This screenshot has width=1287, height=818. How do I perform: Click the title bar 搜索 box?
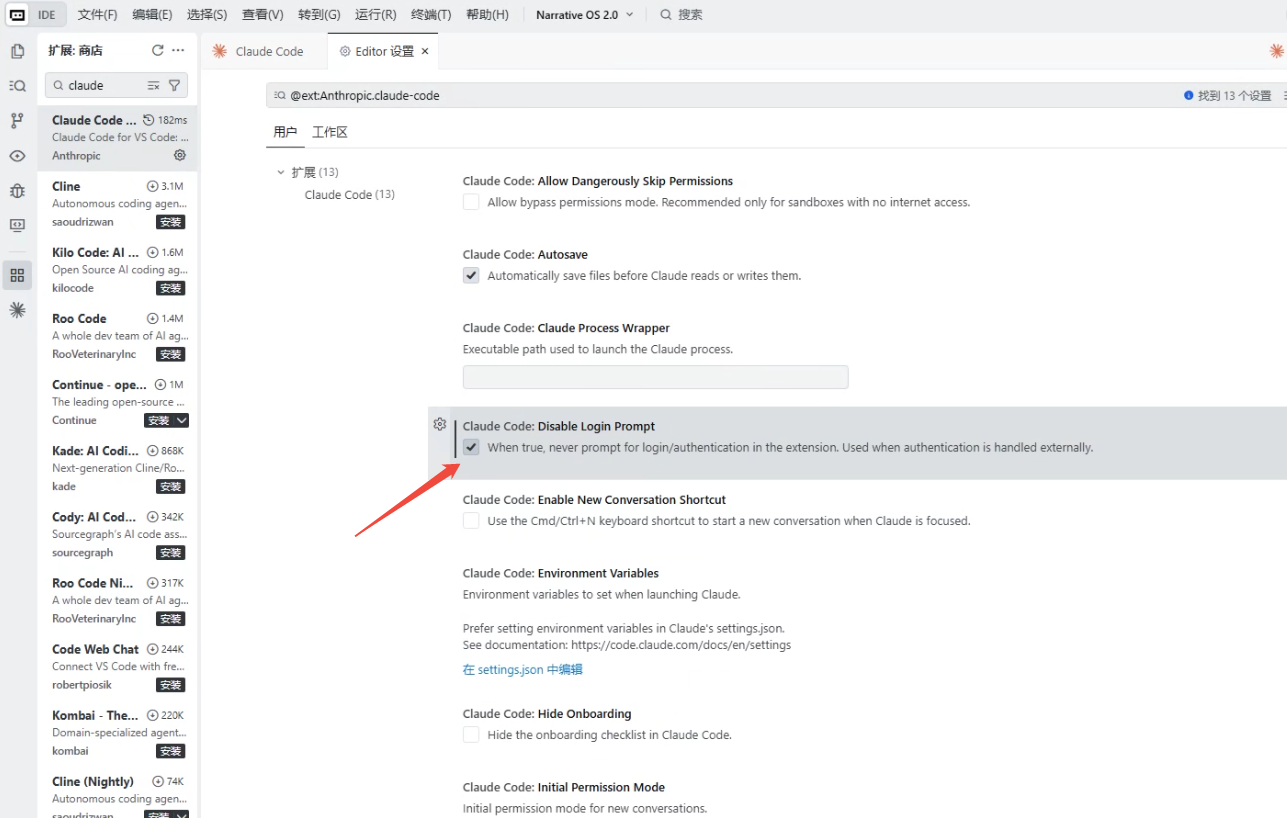[x=682, y=15]
